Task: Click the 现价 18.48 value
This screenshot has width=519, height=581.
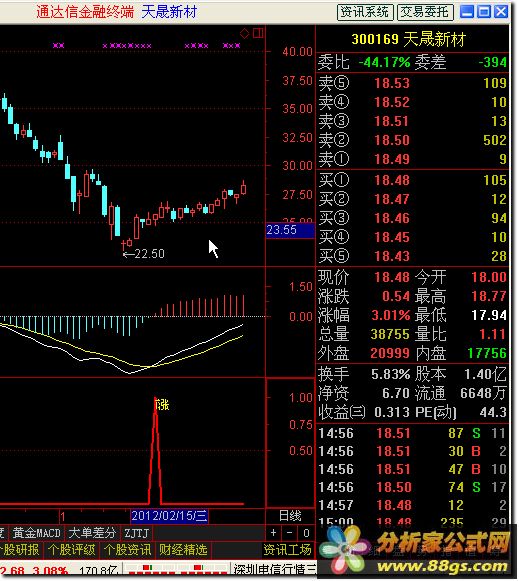Action: 392,278
